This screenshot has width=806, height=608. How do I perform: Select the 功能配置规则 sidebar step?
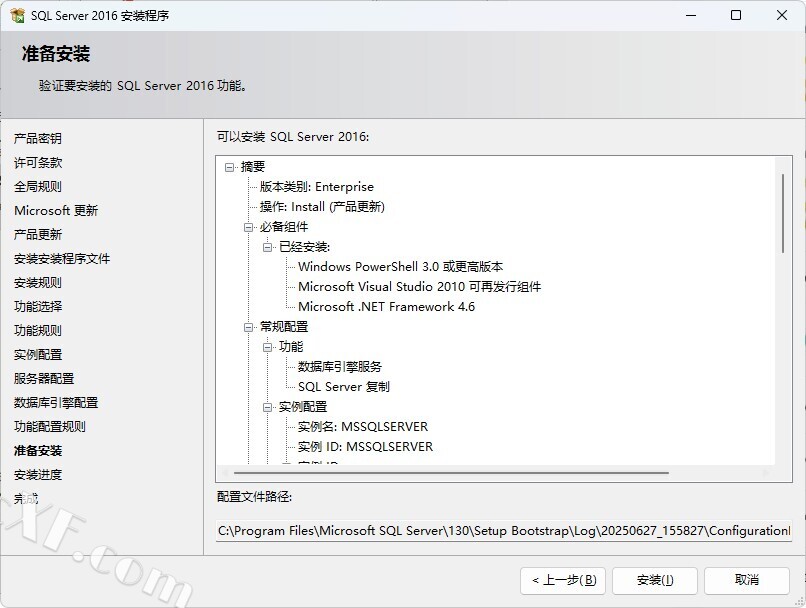49,427
